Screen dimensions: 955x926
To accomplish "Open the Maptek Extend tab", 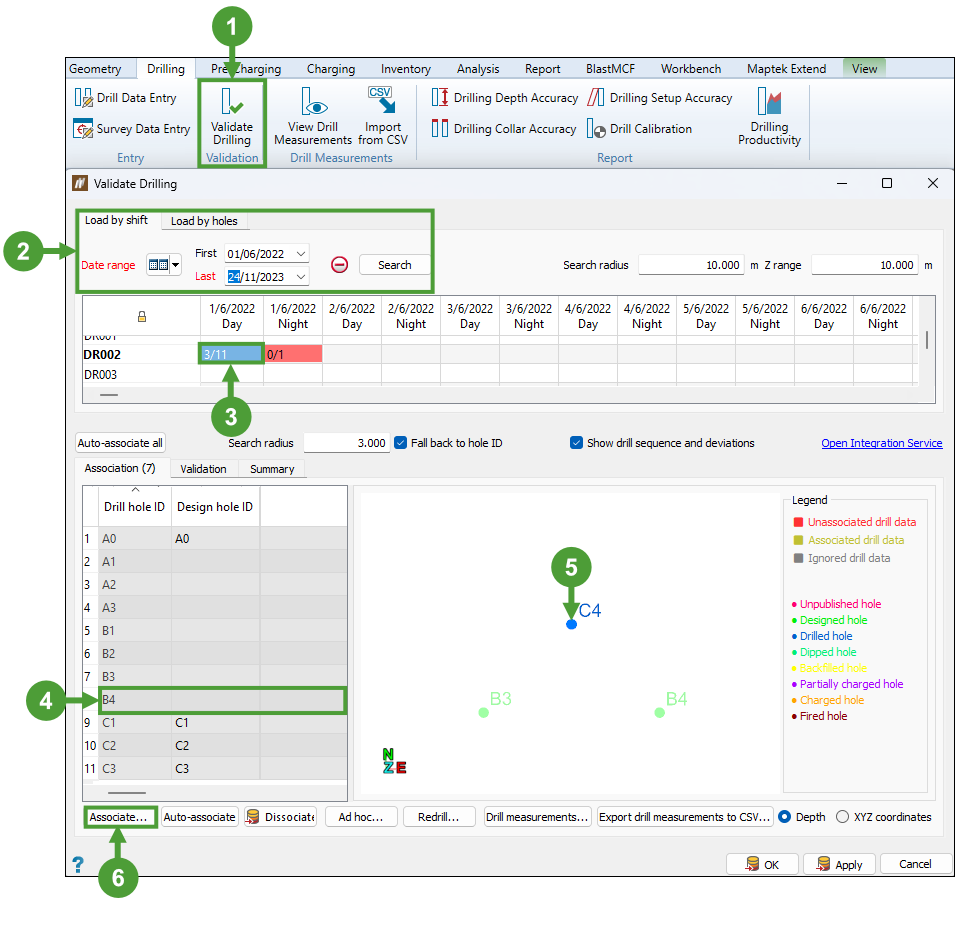I will coord(786,69).
